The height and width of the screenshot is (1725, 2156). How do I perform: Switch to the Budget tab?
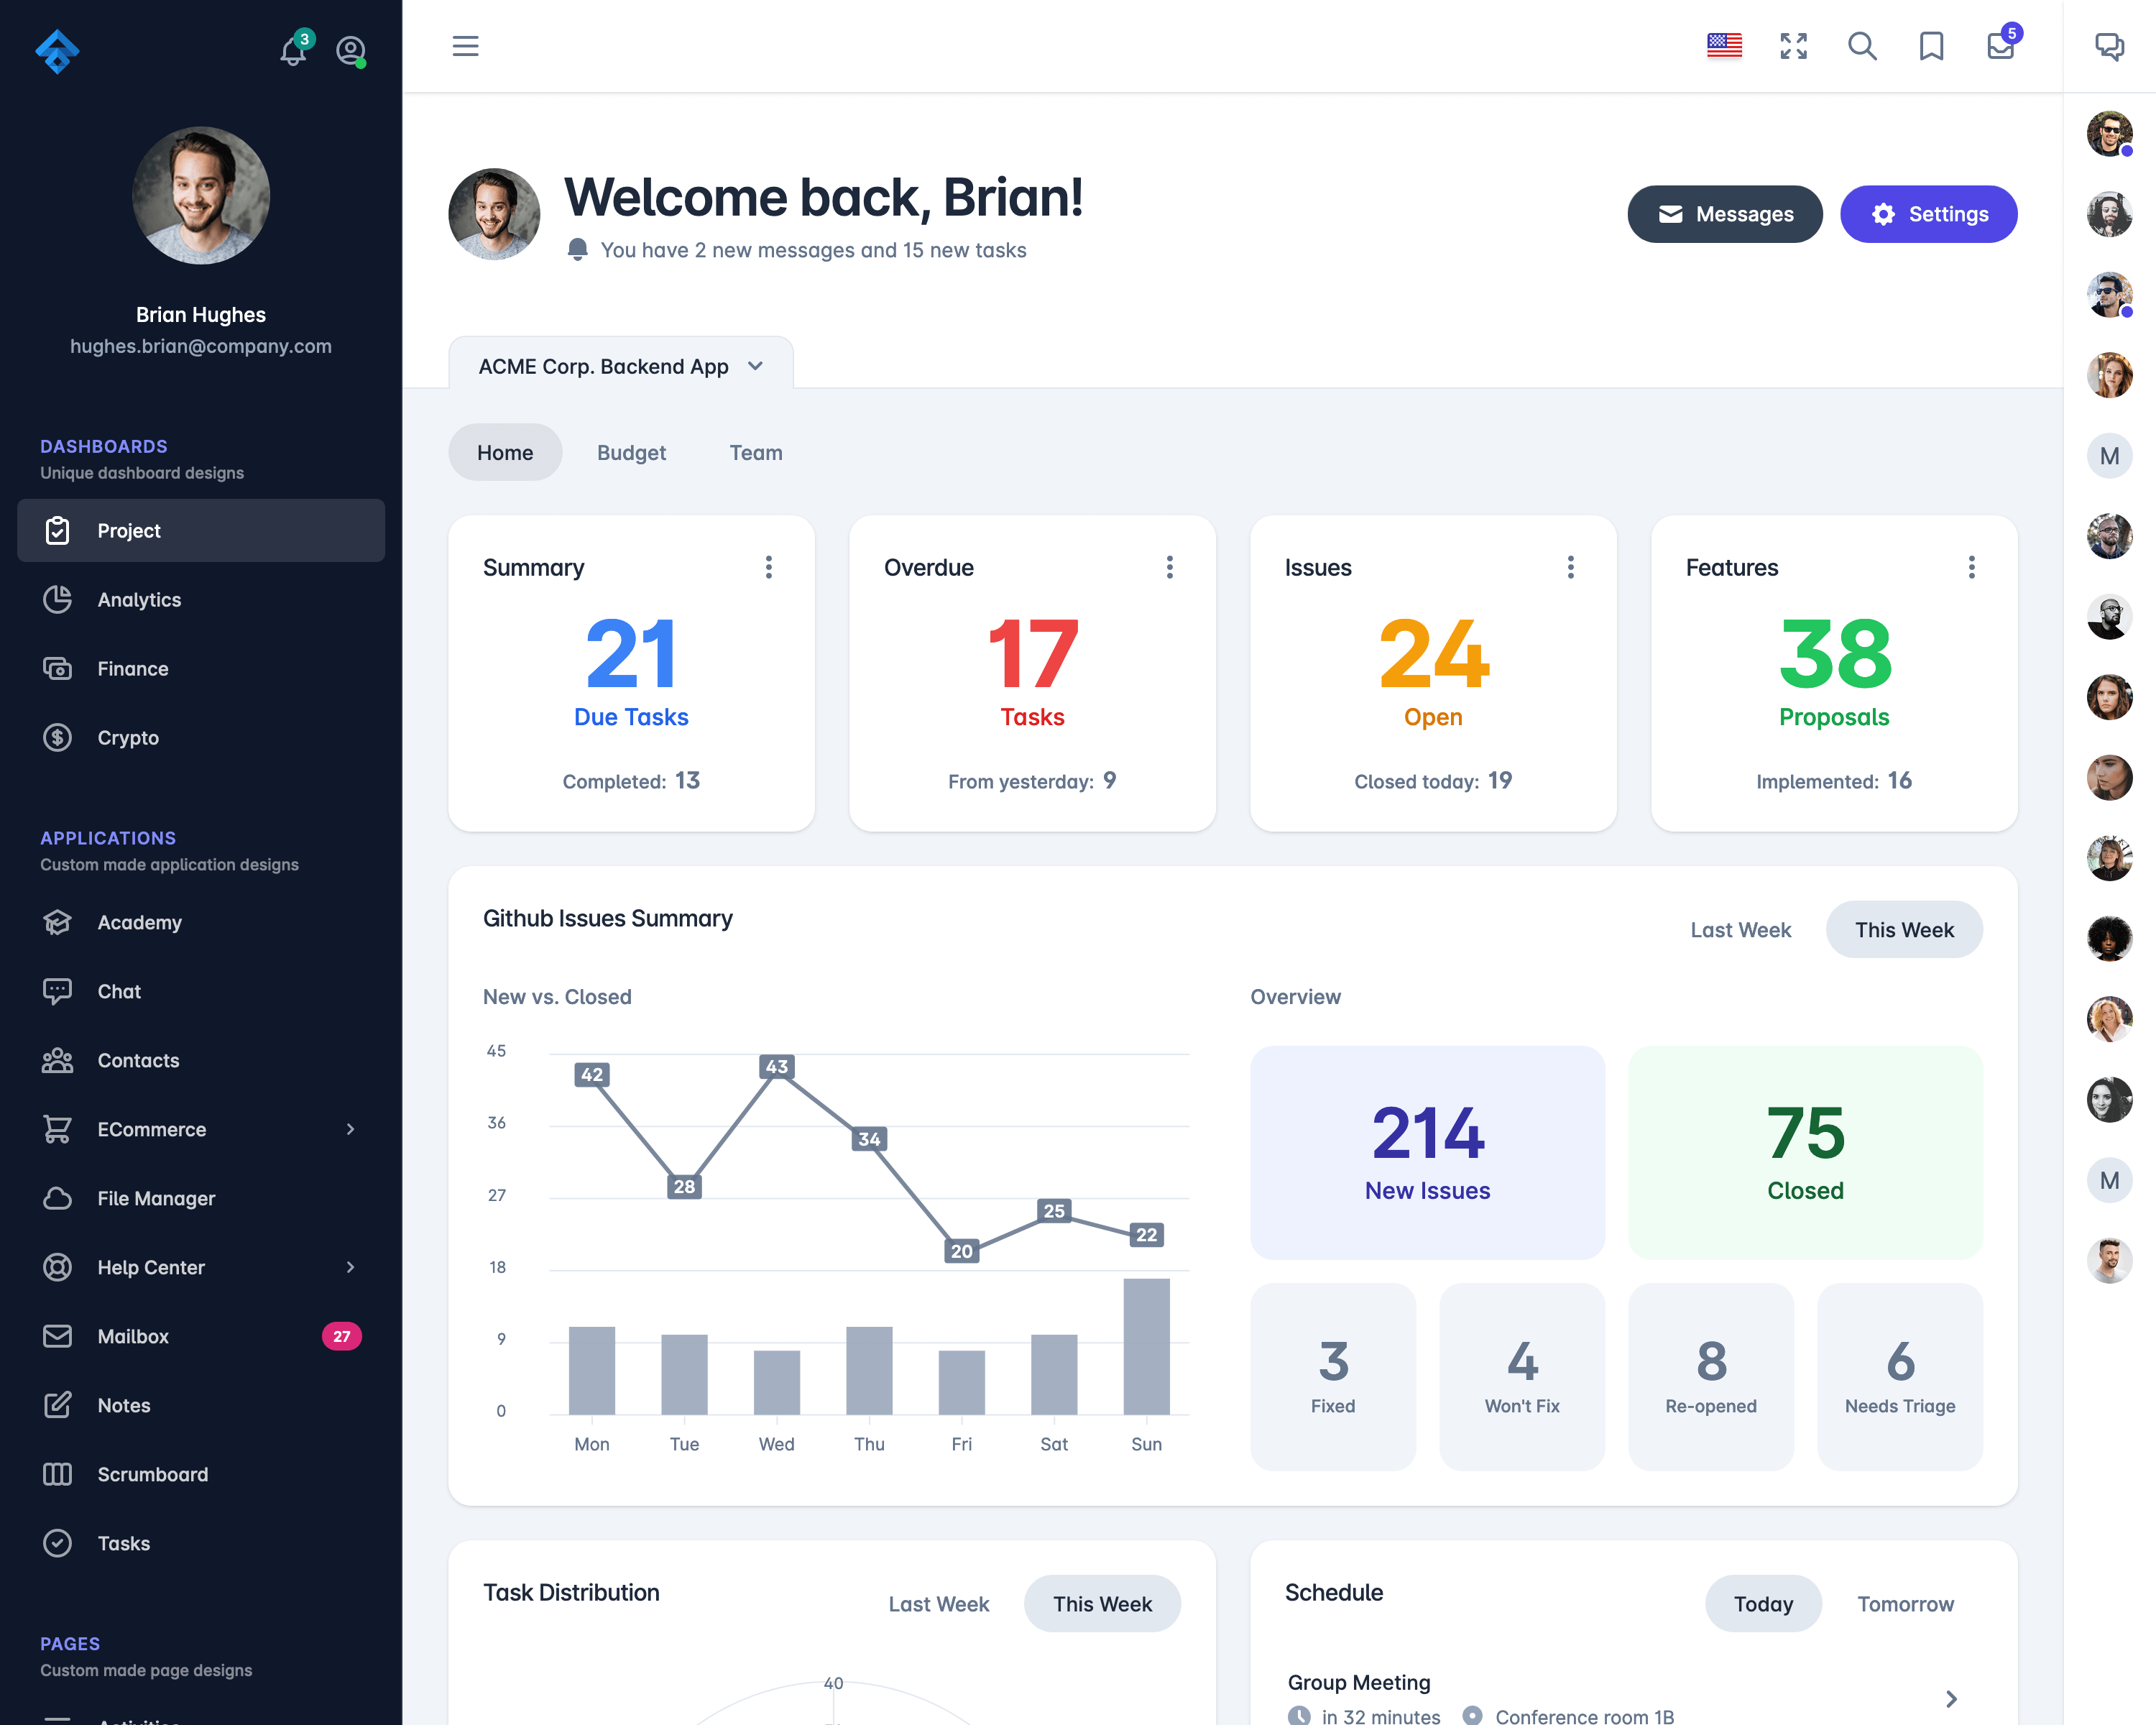630,451
